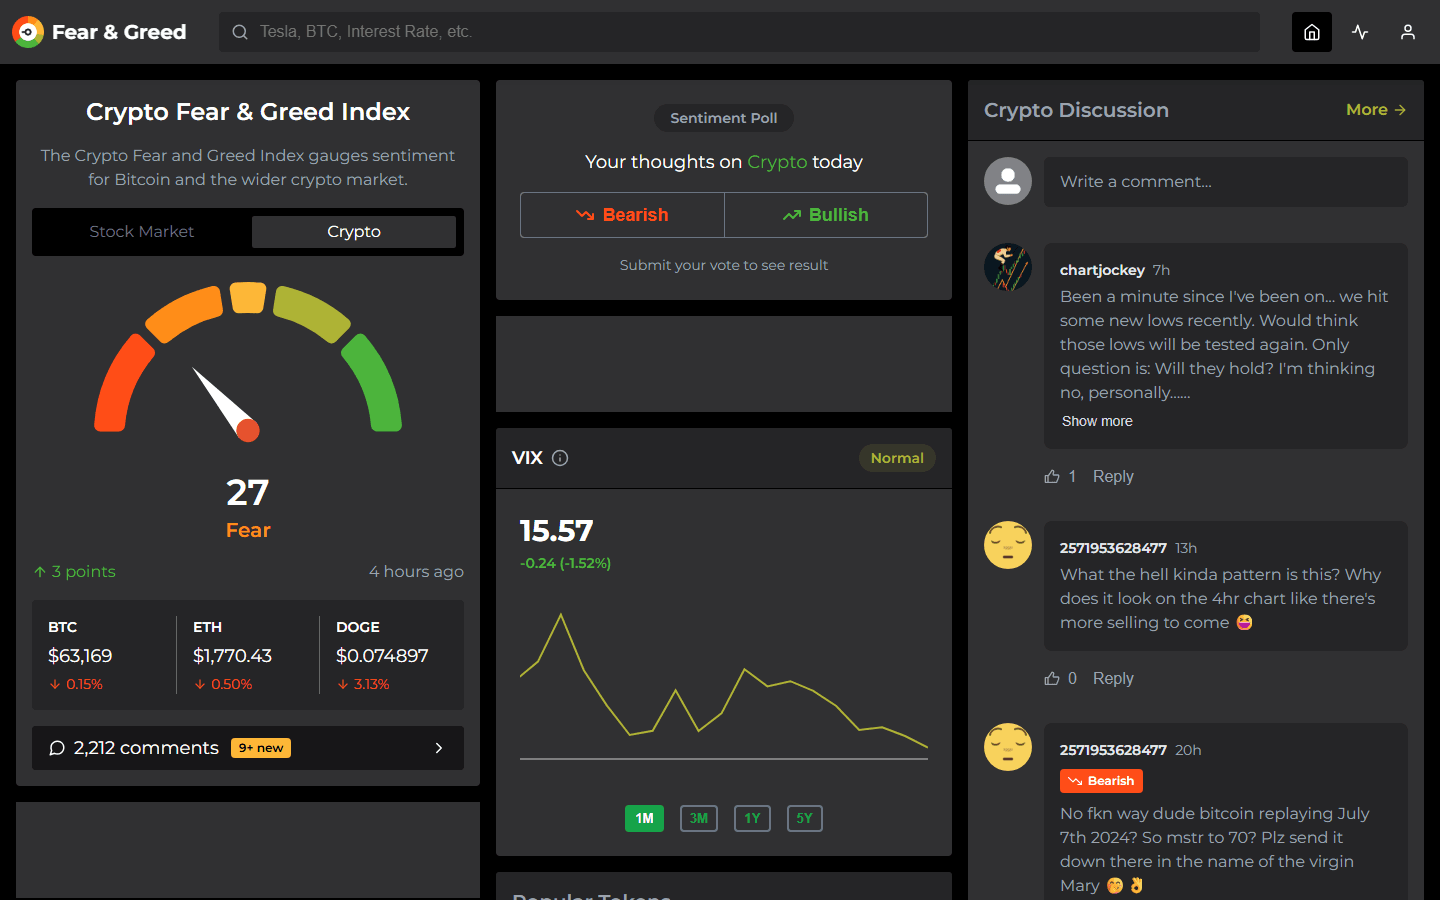Open the avatar of the 20h commenter
This screenshot has width=1440, height=900.
pos(1008,747)
